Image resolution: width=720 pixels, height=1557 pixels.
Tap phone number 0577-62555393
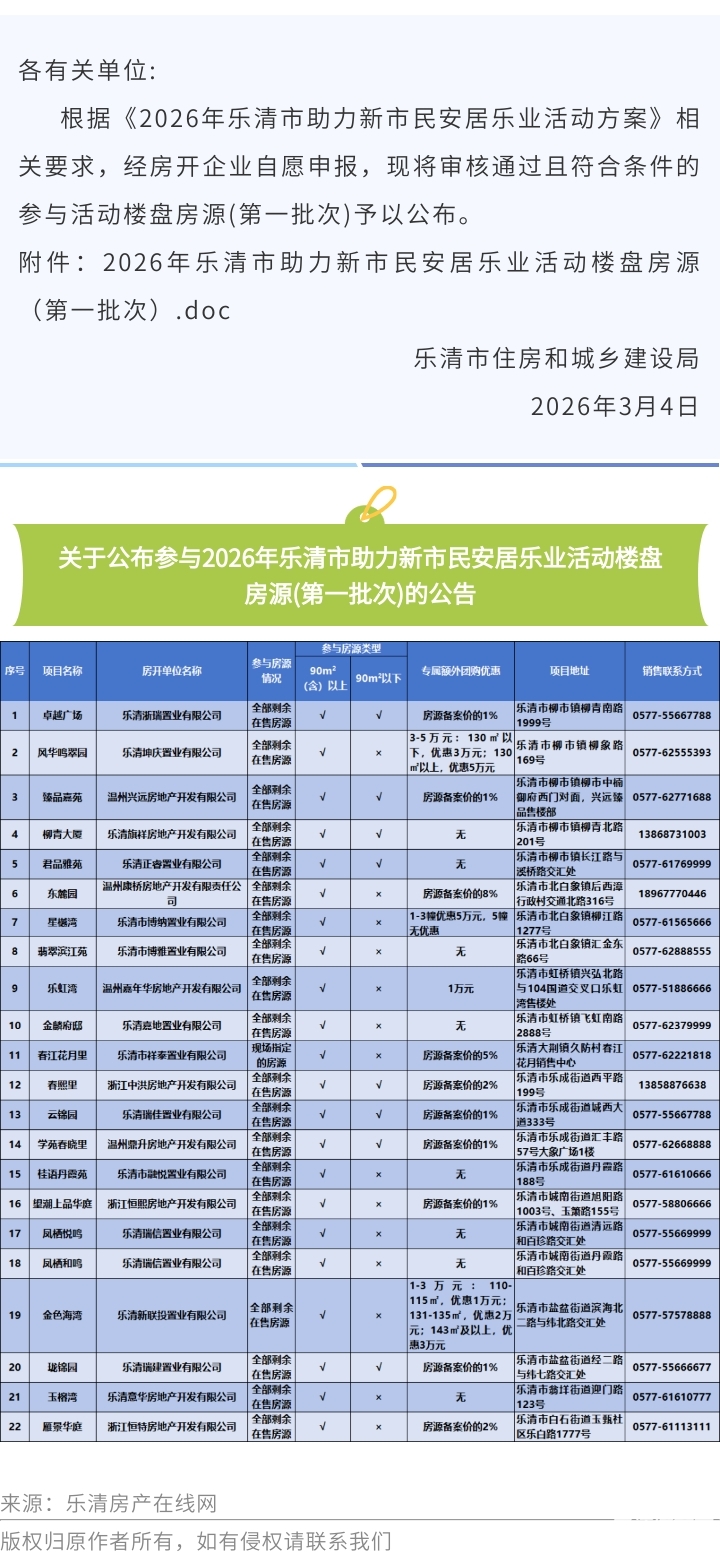(672, 752)
